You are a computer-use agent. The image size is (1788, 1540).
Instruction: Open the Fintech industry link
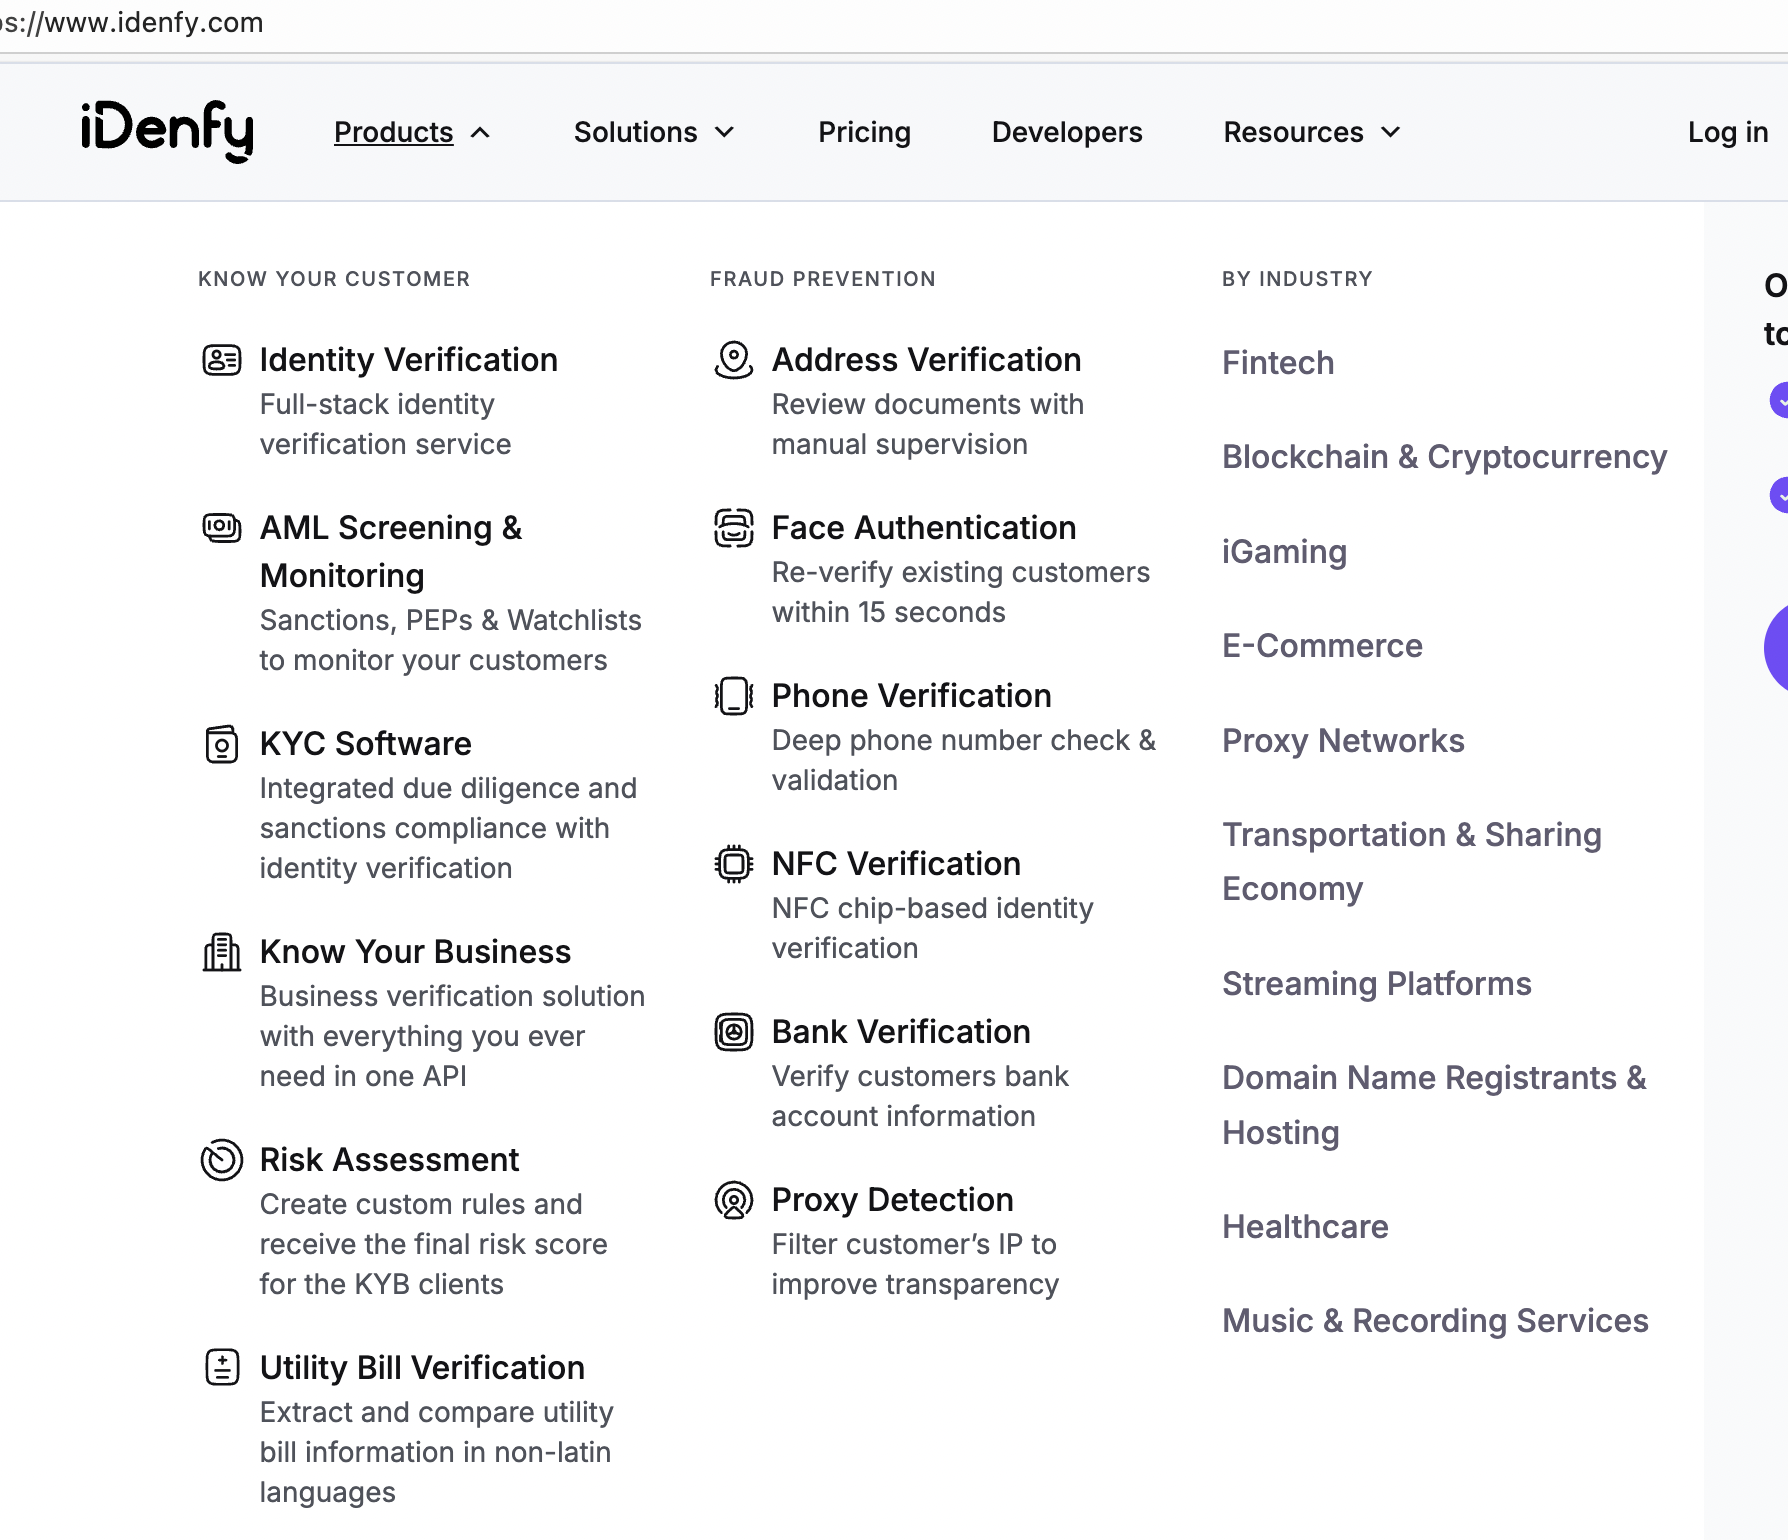[1278, 363]
